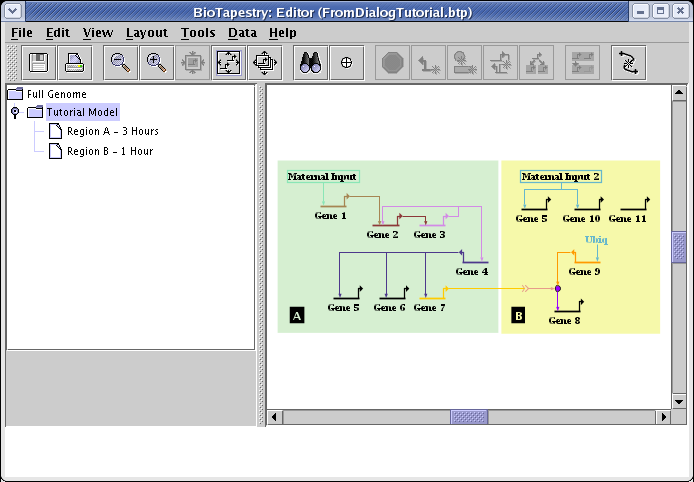This screenshot has height=482, width=694.
Task: Click horizontal scrollbar right arrow
Action: pyautogui.click(x=663, y=416)
